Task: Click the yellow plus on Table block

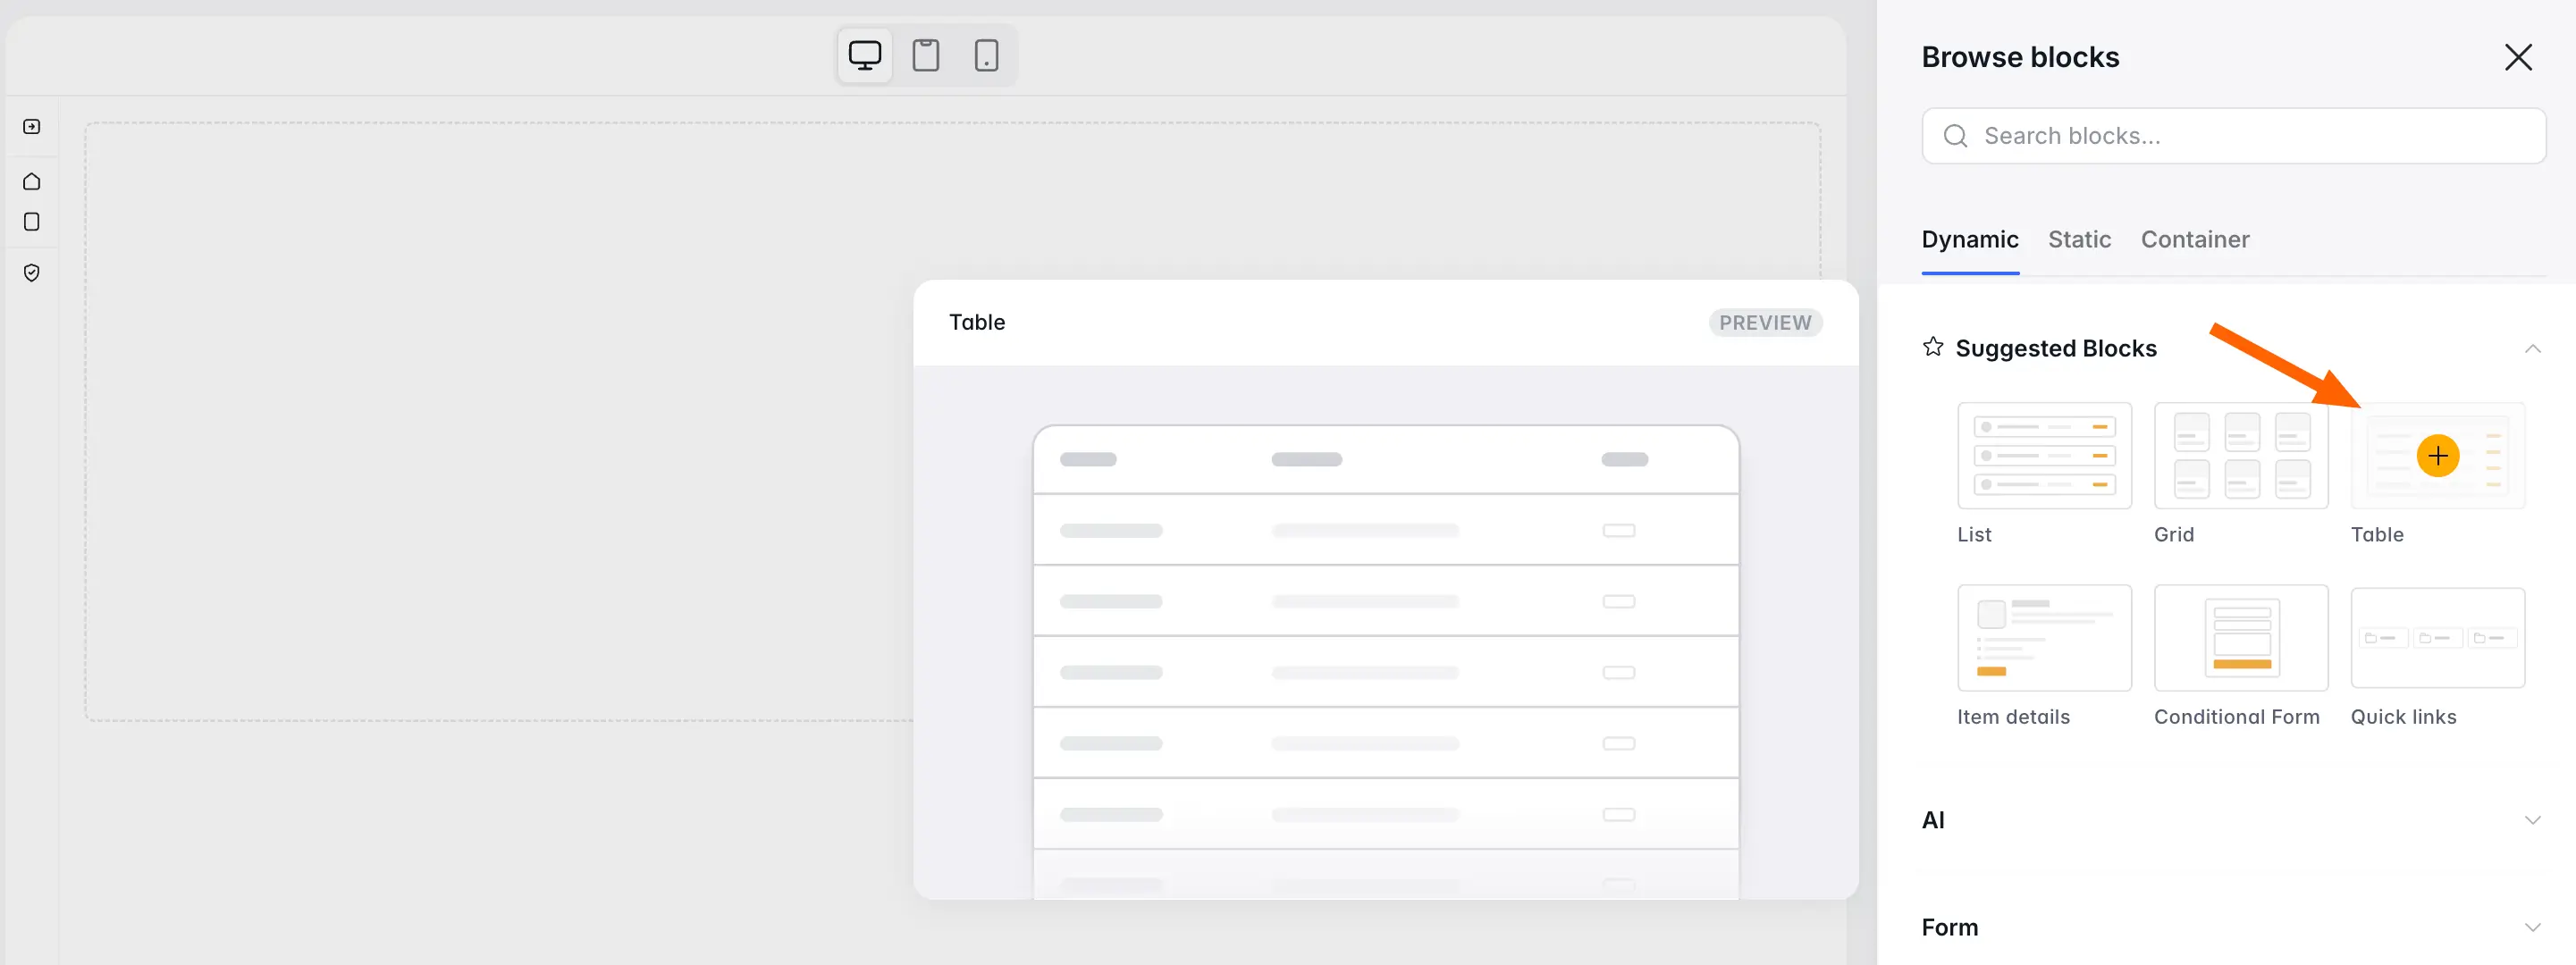Action: coord(2437,456)
